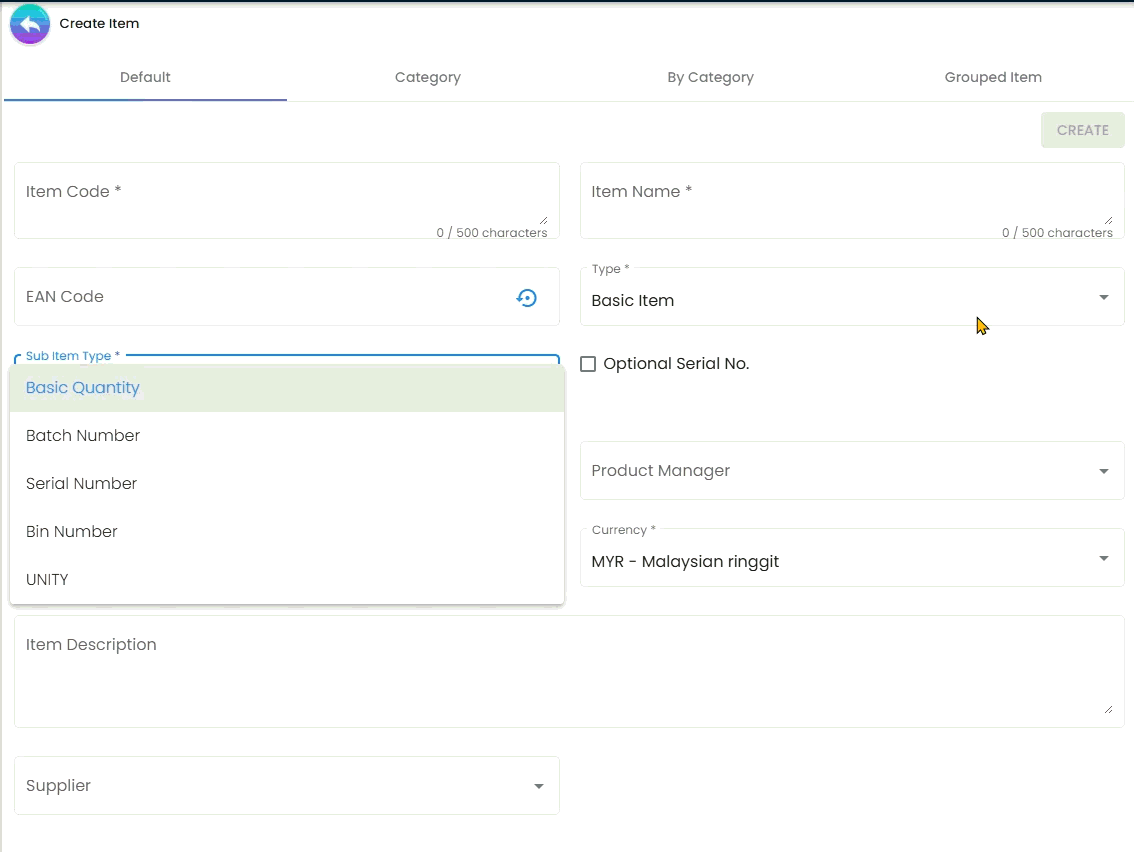Open the By Category tab

coord(710,77)
